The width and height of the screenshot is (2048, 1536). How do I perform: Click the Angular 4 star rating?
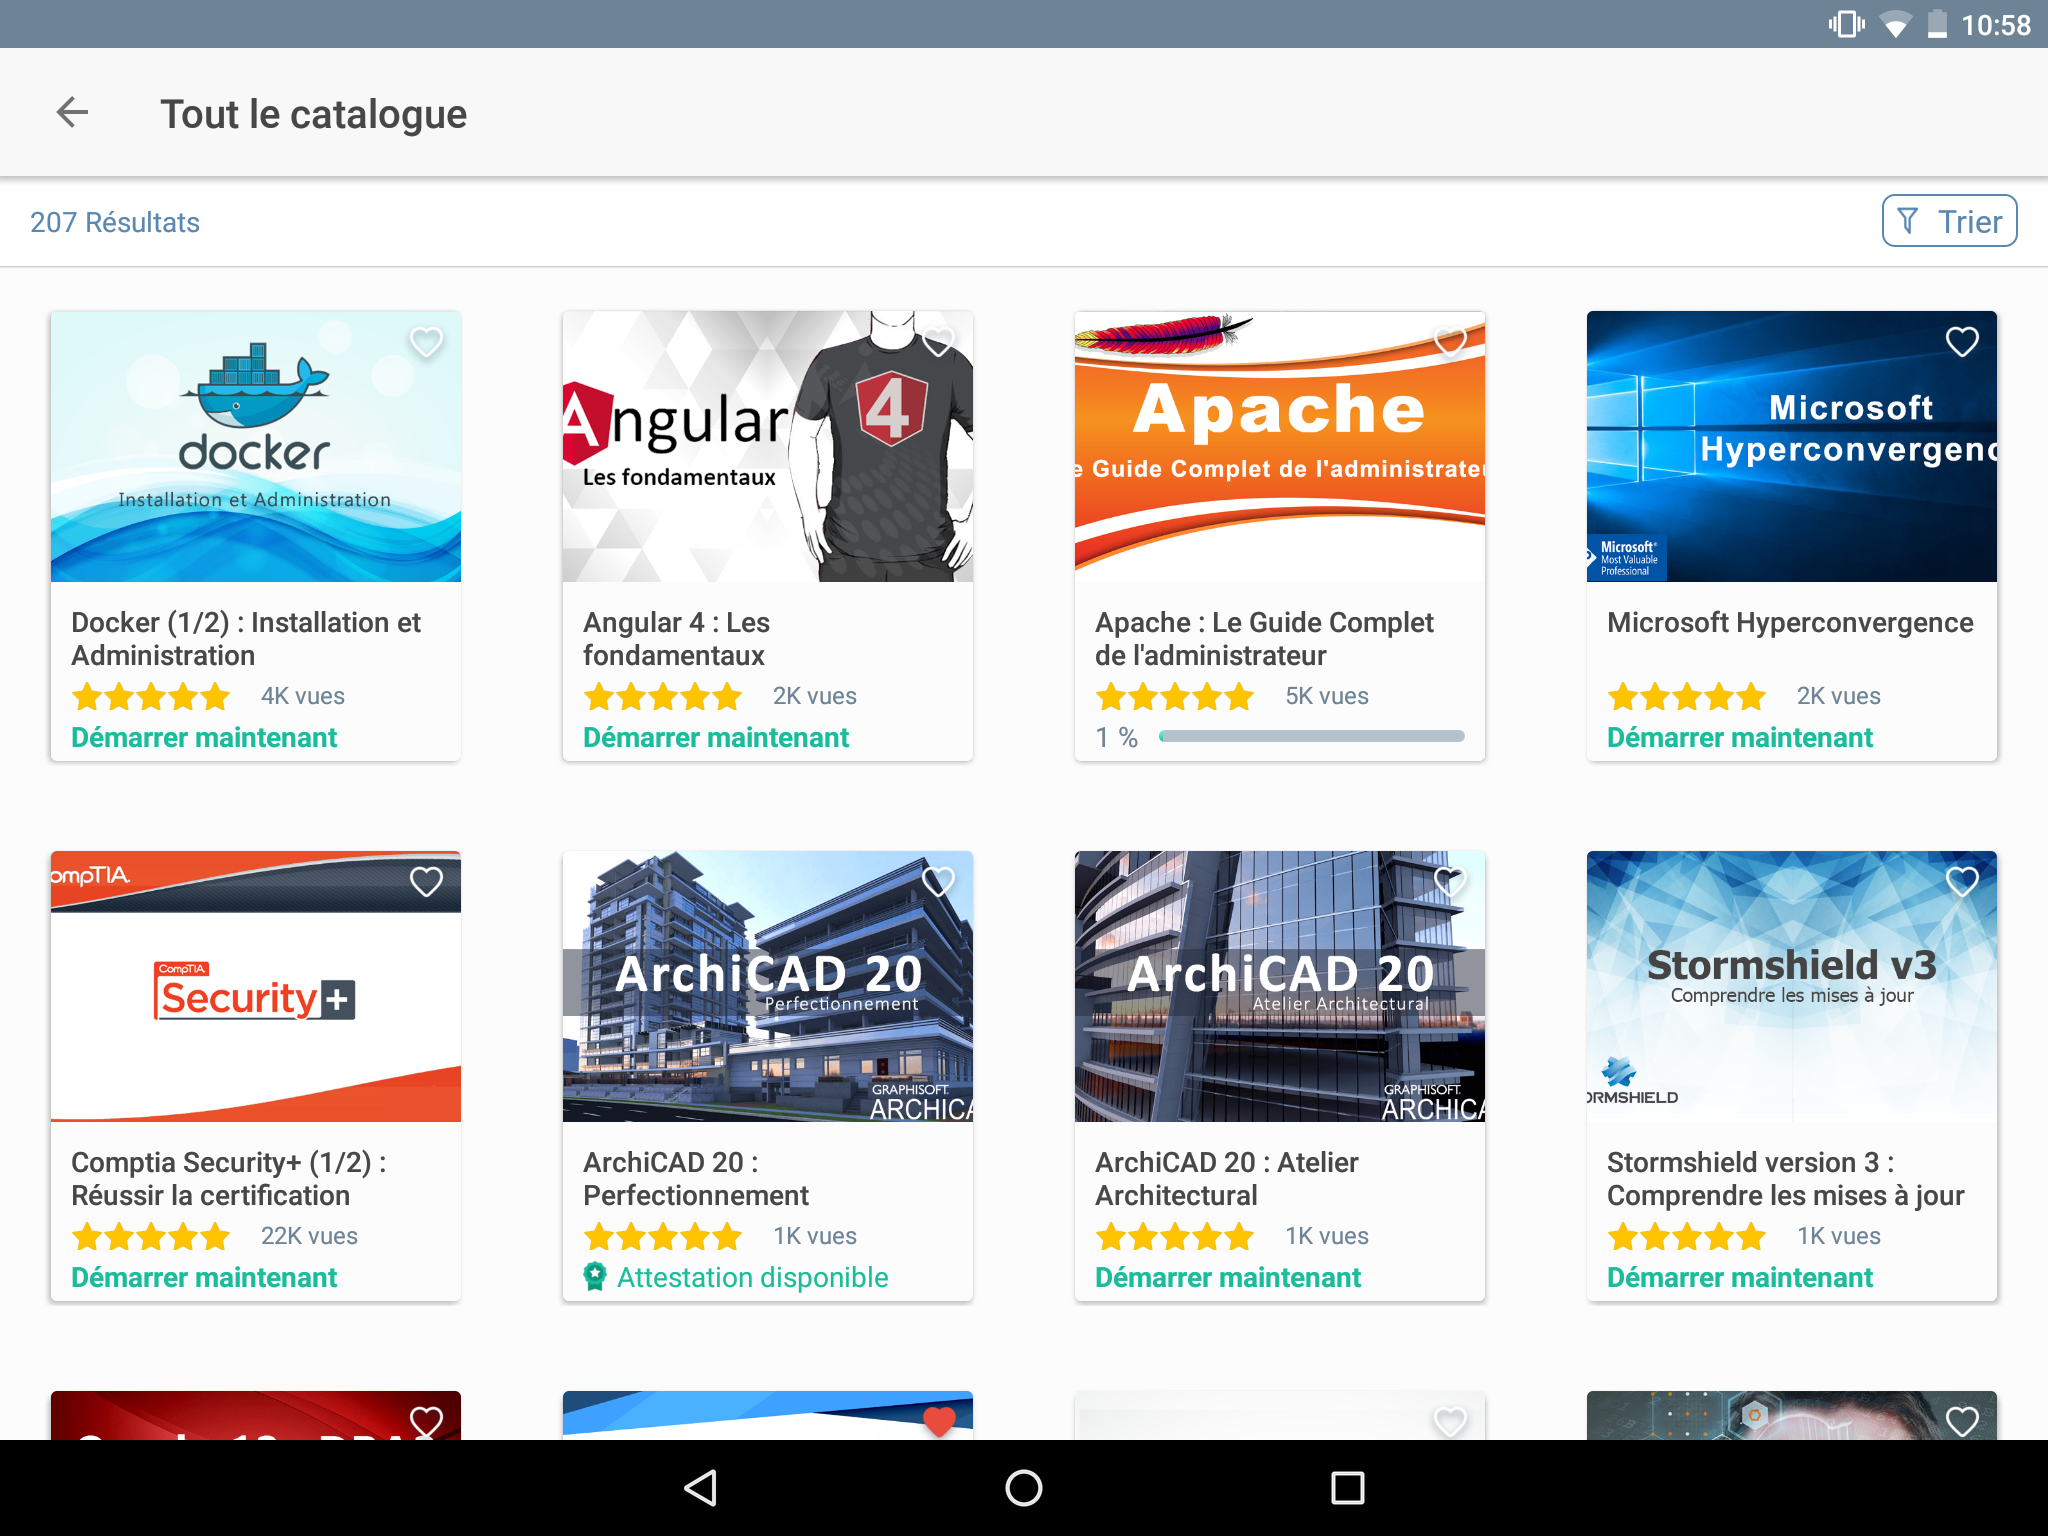pos(663,696)
